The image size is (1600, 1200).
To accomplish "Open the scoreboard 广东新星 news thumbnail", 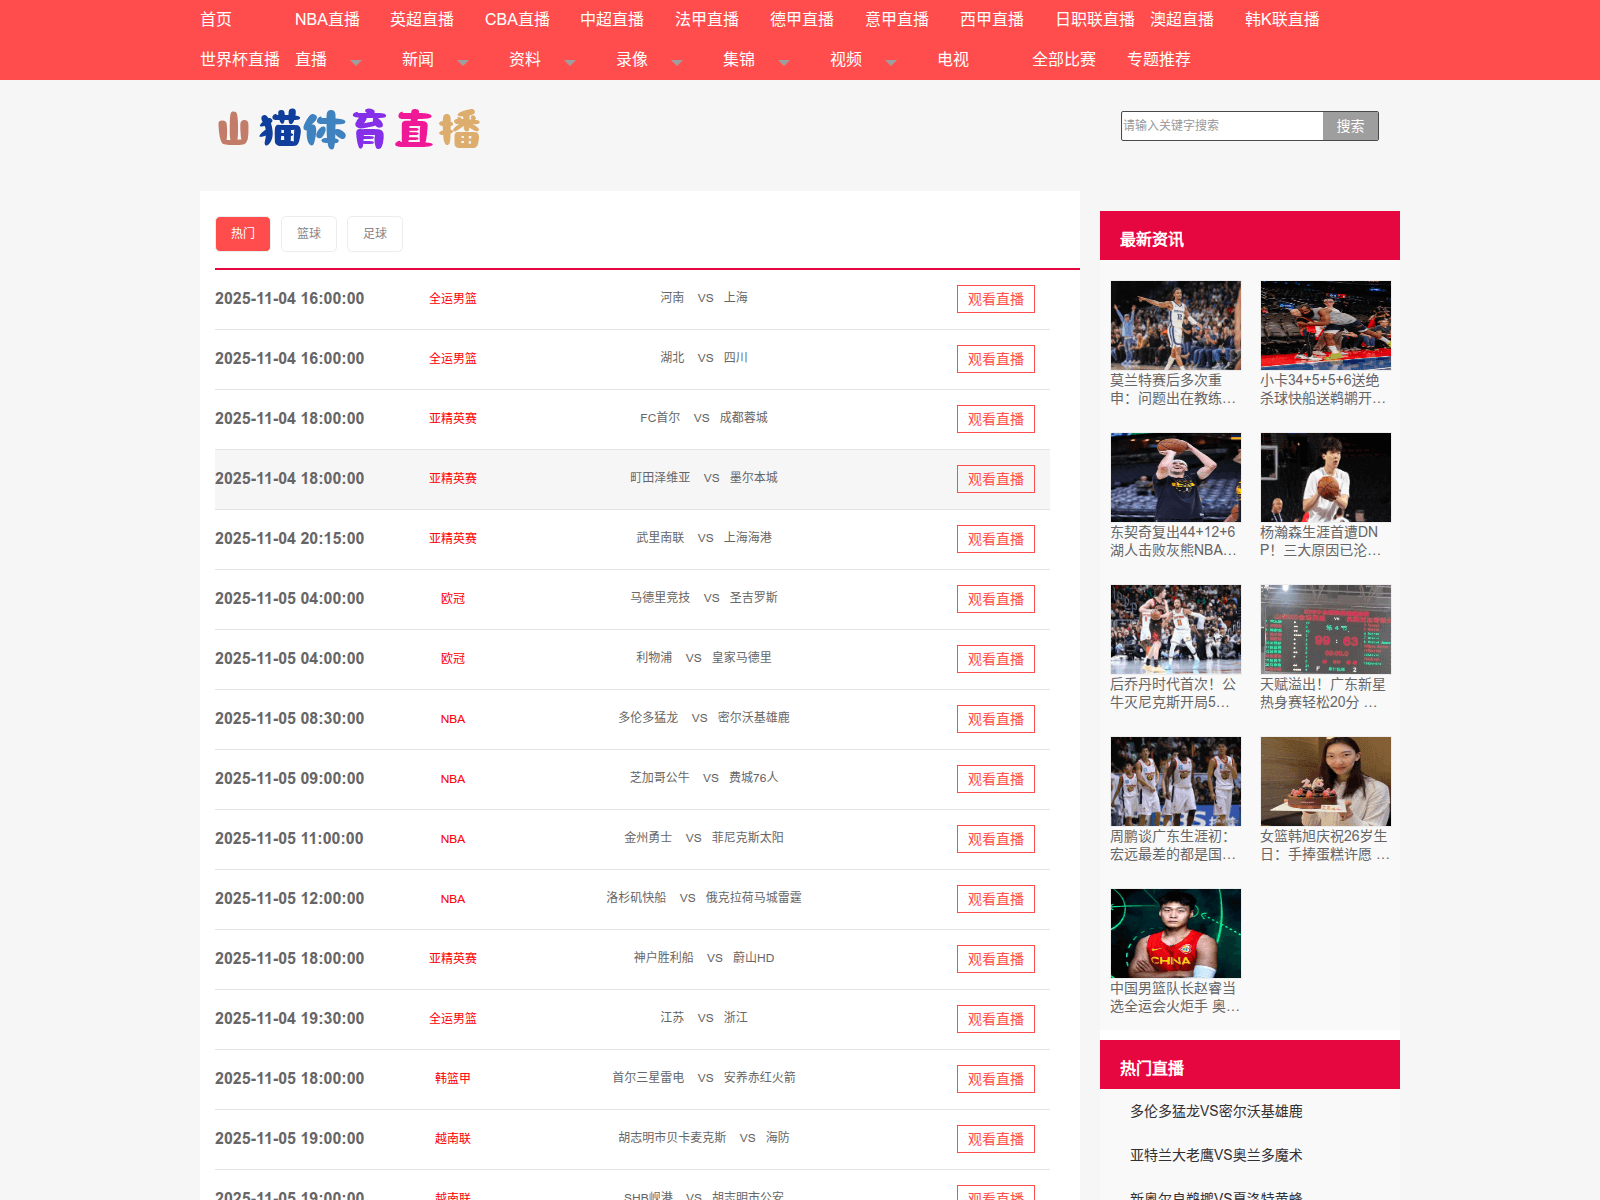I will (x=1325, y=629).
